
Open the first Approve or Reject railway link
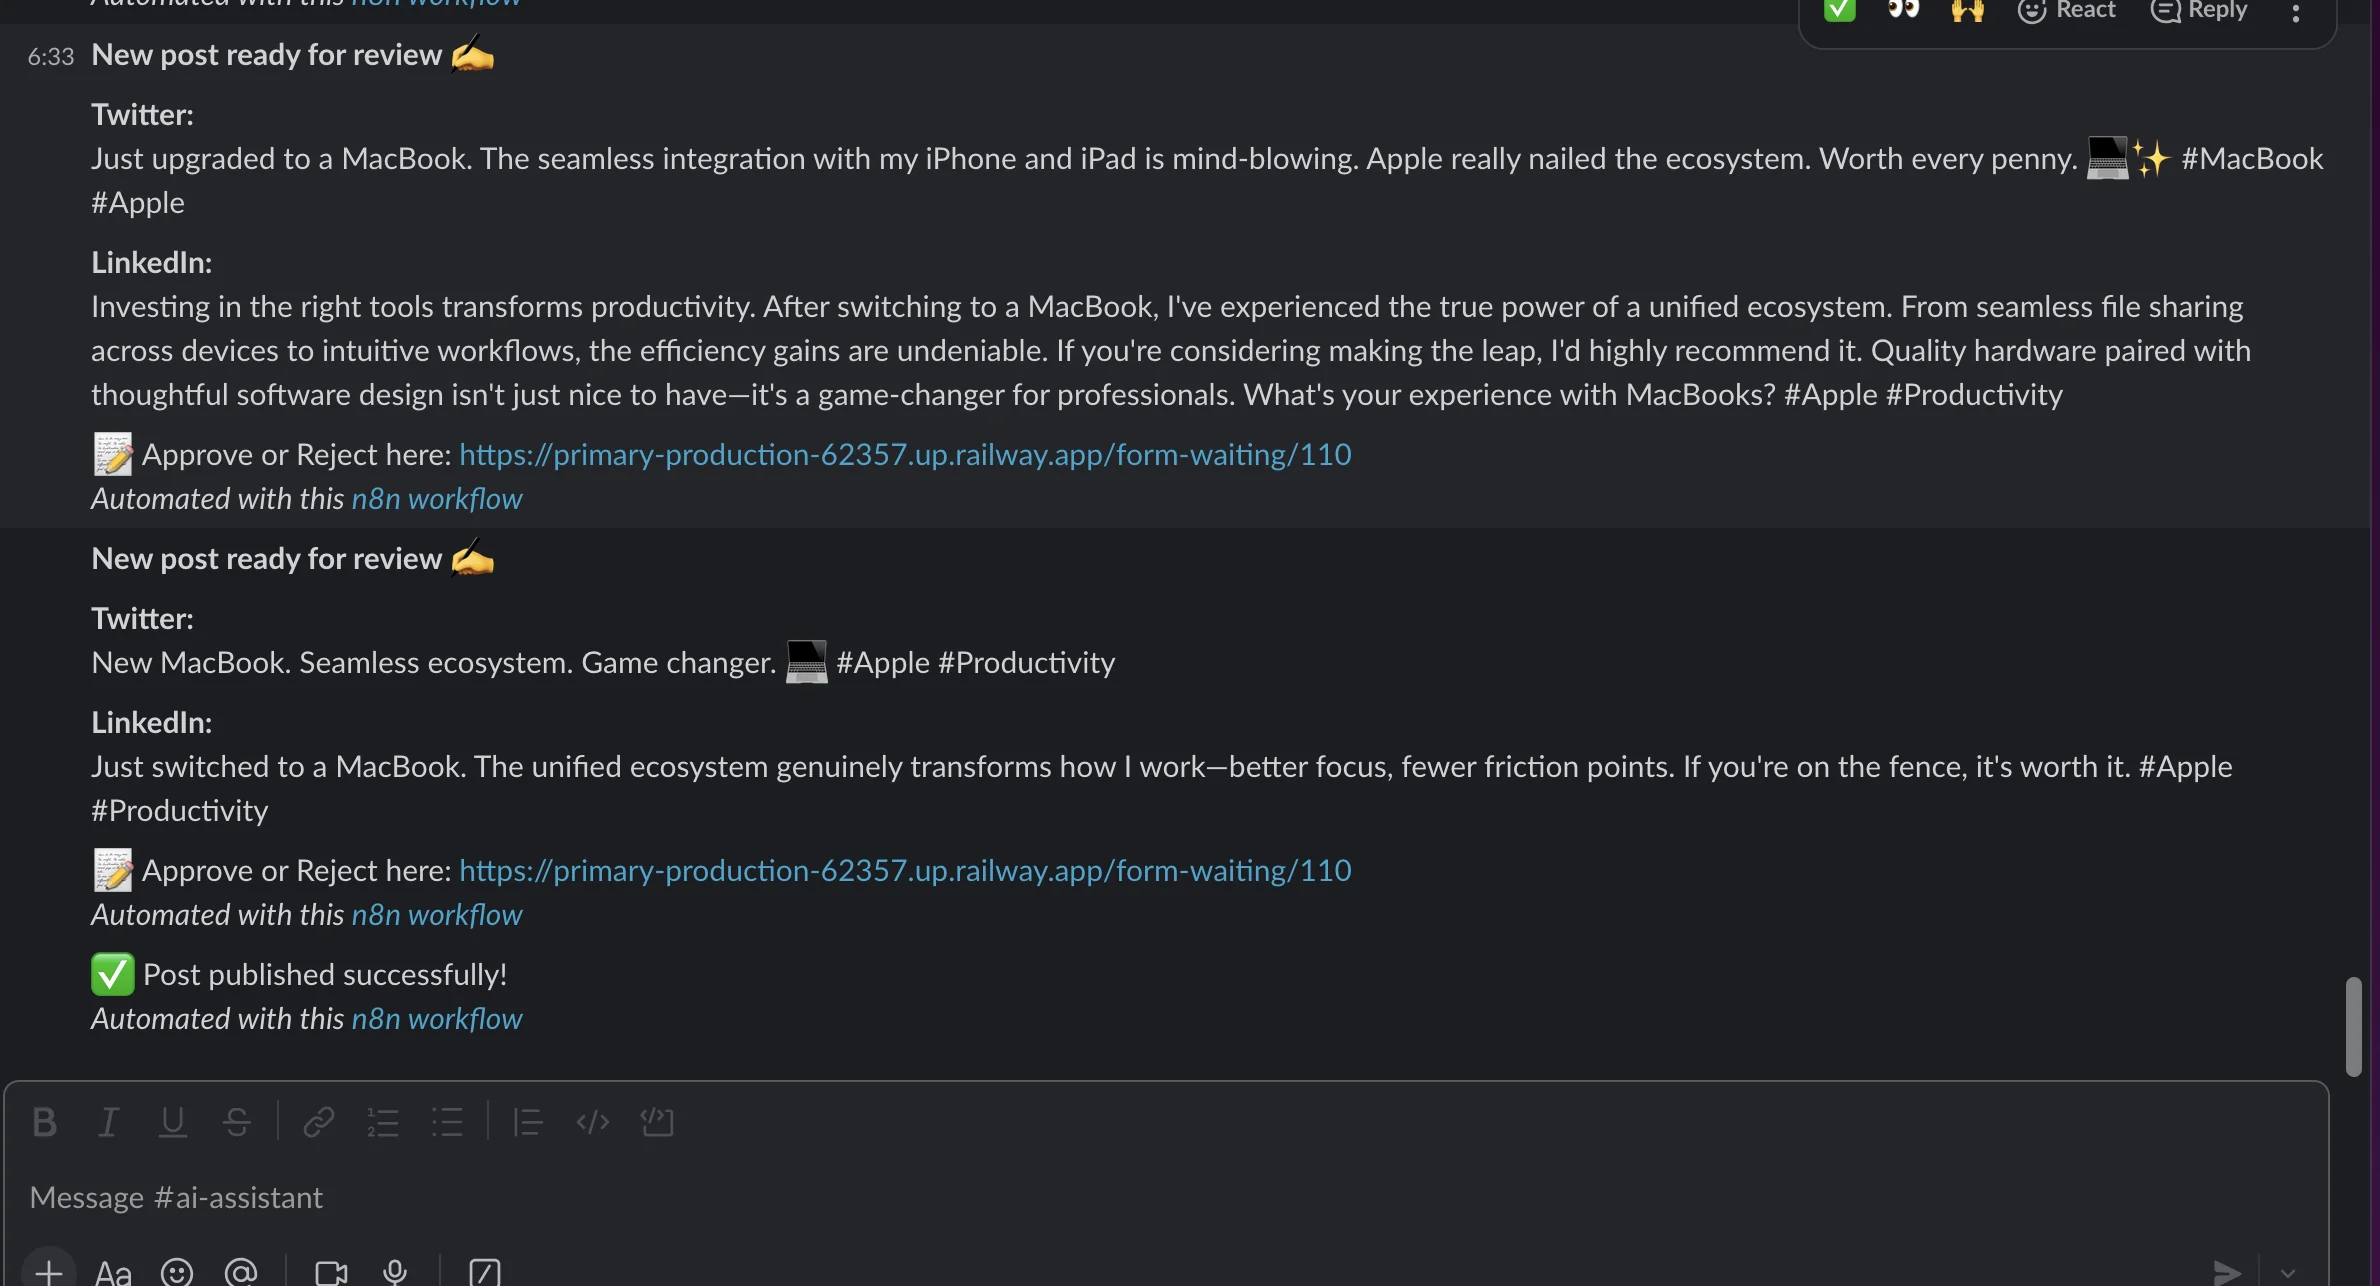[x=905, y=455]
